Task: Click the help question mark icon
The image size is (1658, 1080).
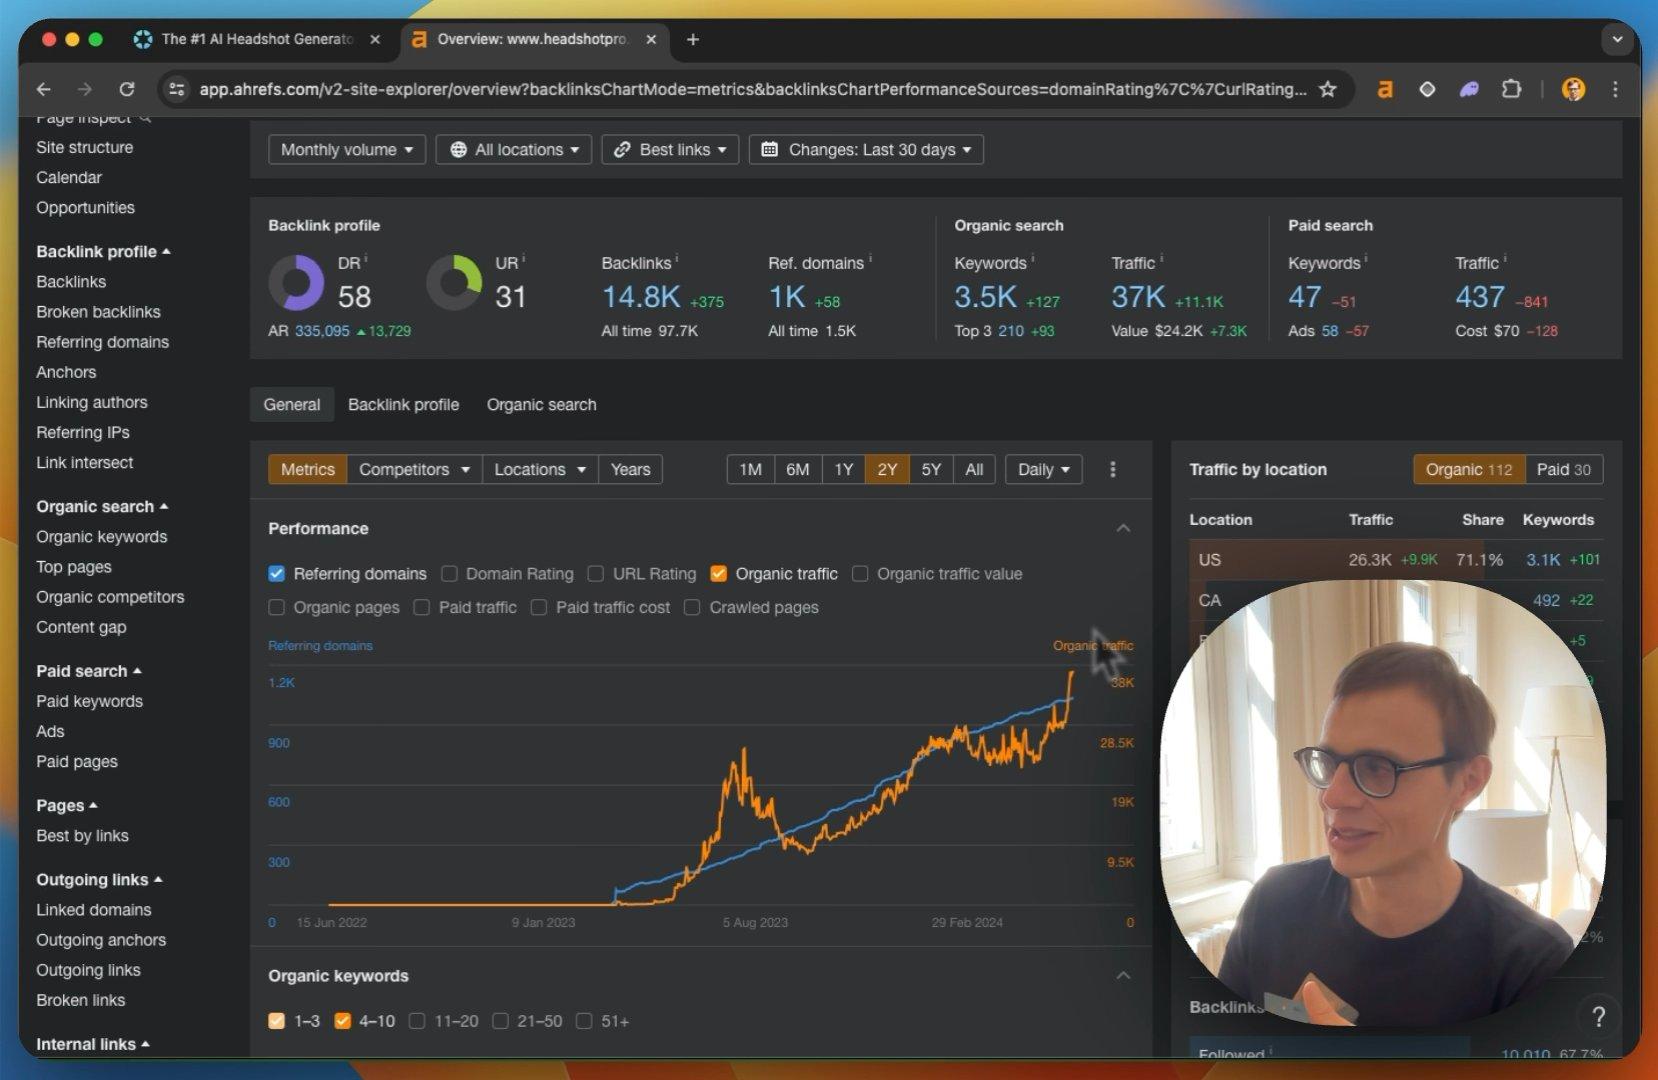Action: [x=1599, y=1017]
